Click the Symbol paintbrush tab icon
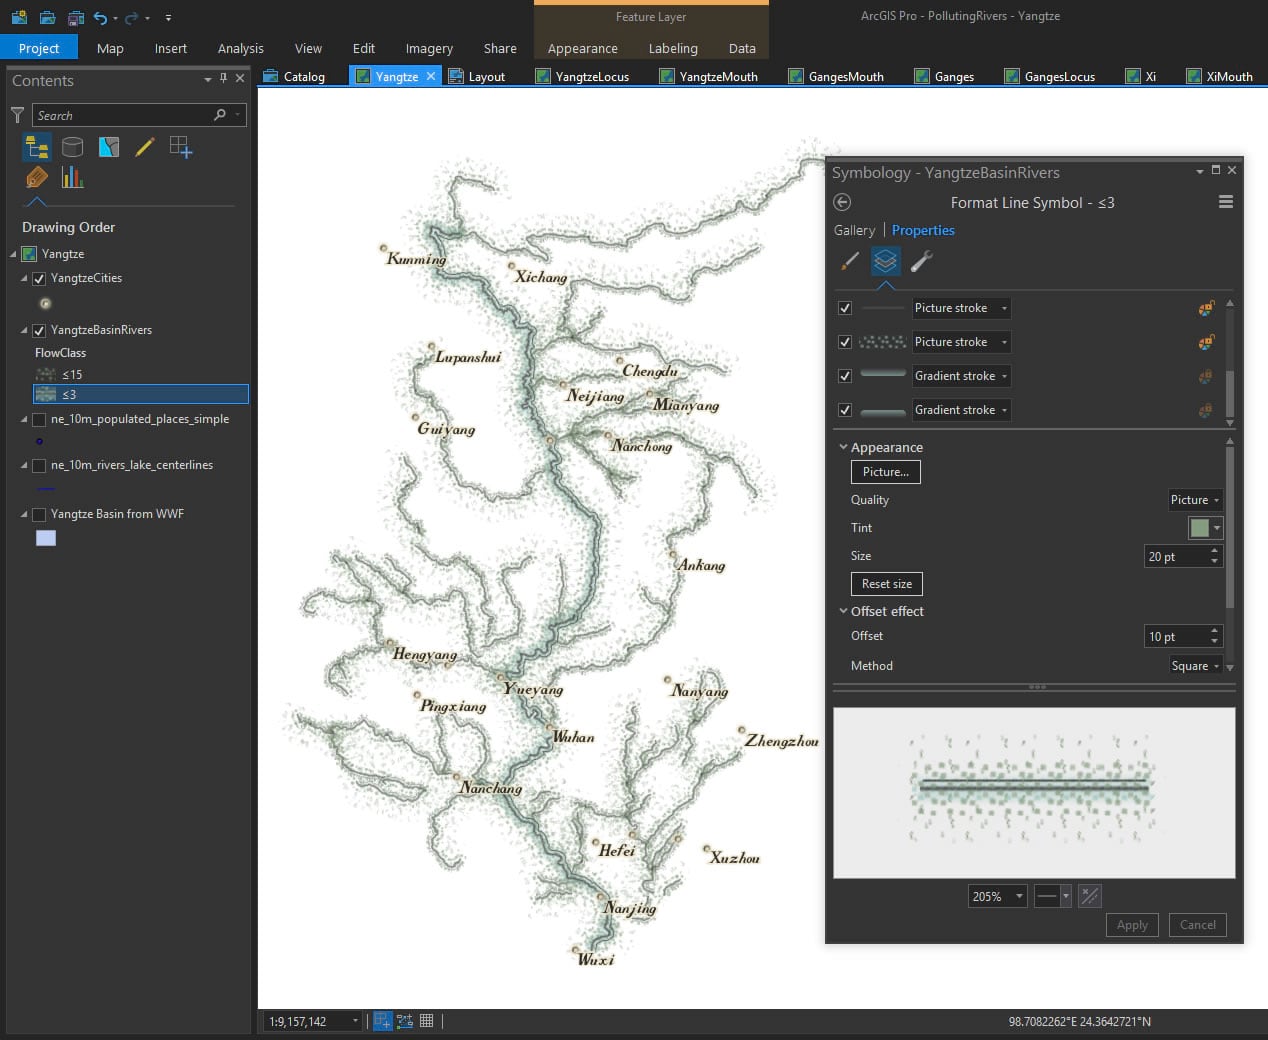The width and height of the screenshot is (1268, 1040). tap(850, 262)
